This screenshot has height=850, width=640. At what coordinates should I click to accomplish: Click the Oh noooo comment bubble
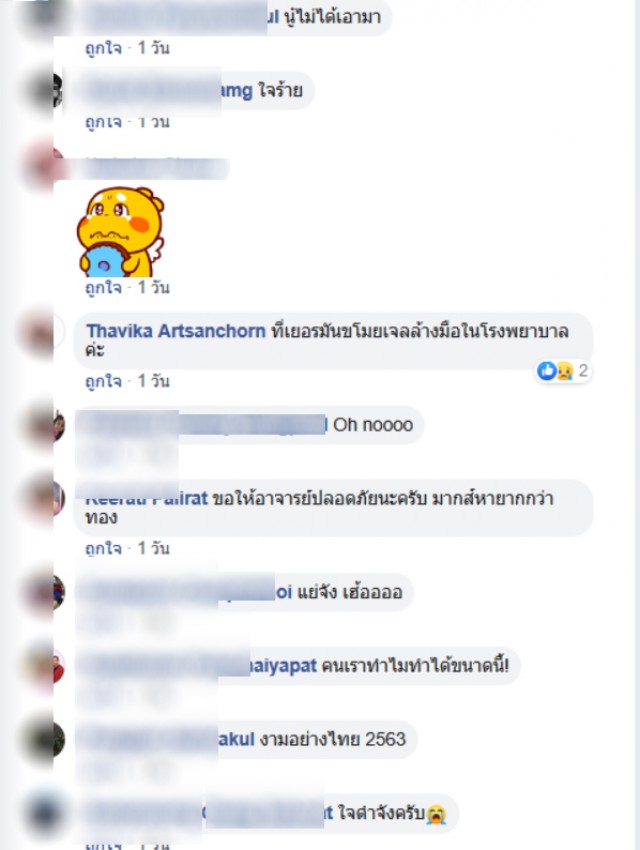(x=249, y=426)
